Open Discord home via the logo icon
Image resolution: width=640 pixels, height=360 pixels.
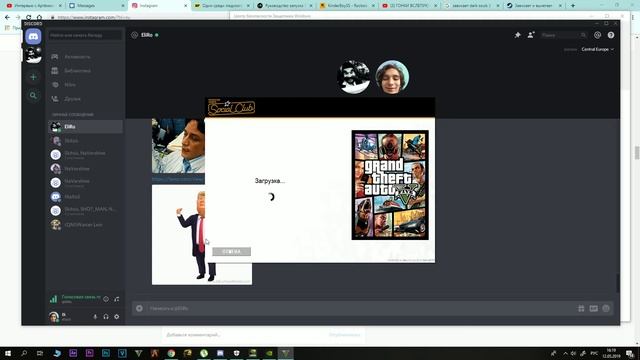pos(33,37)
